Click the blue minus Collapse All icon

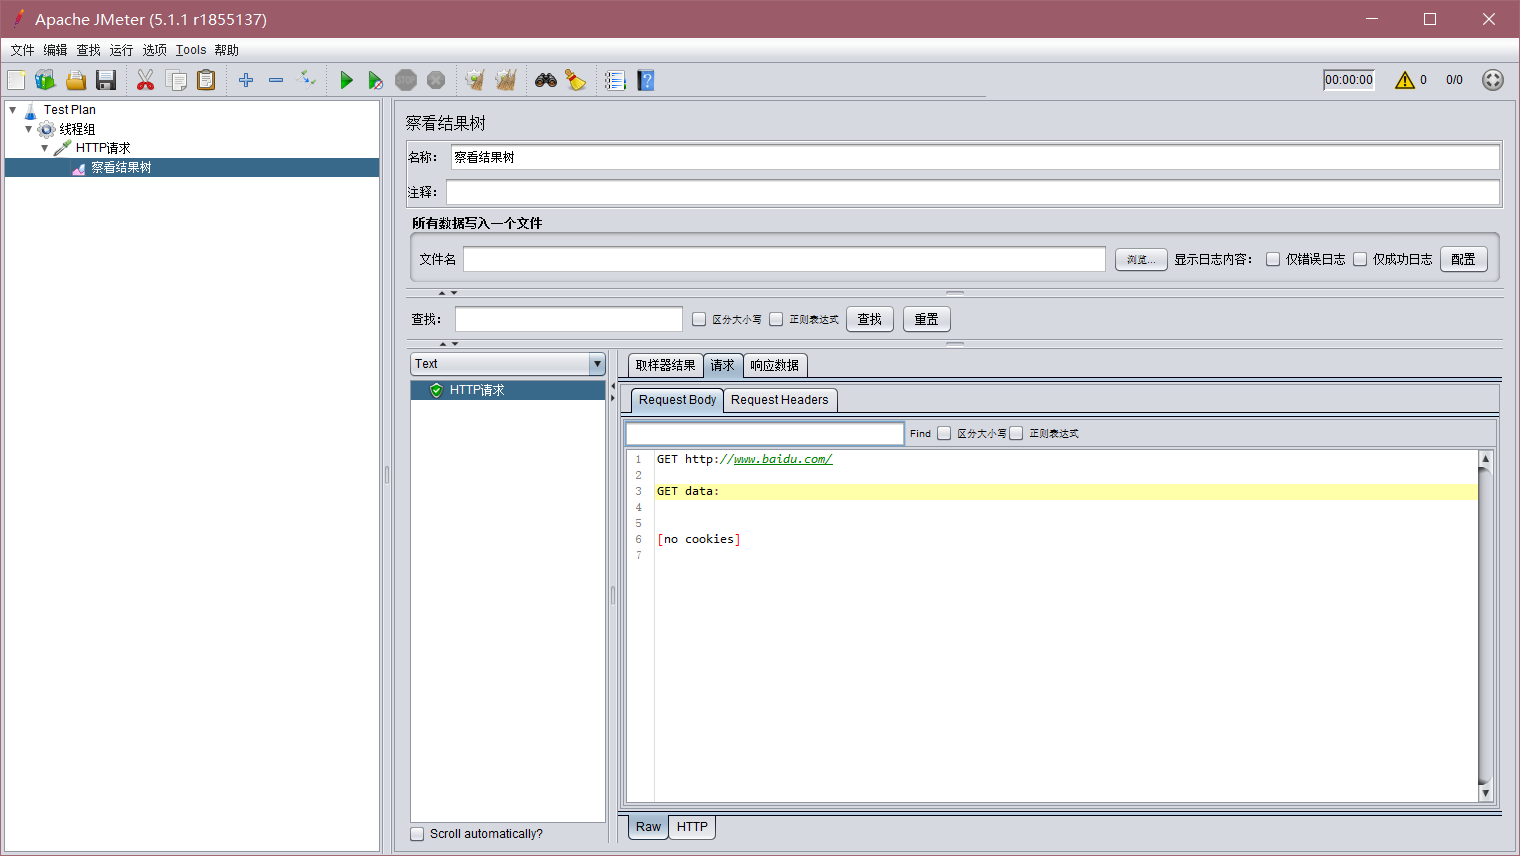point(276,80)
